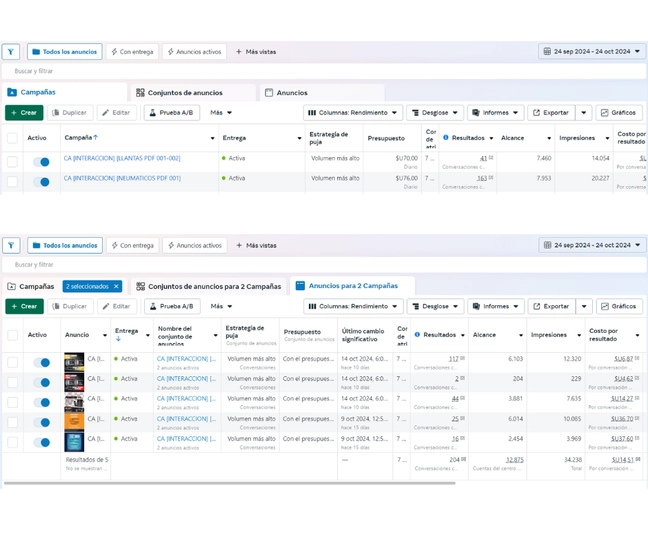
Task: Click the Prueba A/B flask button in upper panel
Action: pos(171,113)
